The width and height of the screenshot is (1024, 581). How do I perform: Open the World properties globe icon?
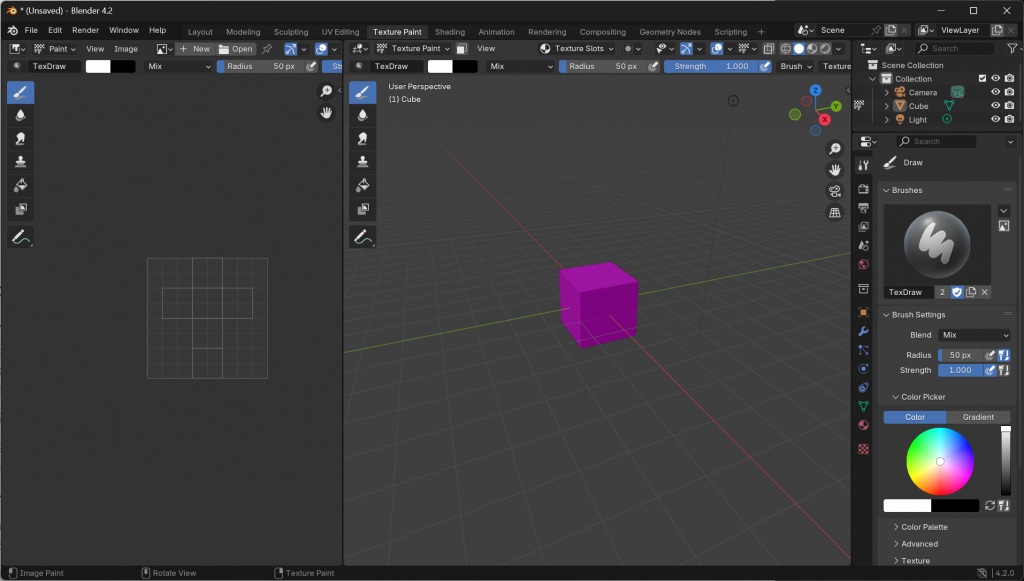coord(863,264)
